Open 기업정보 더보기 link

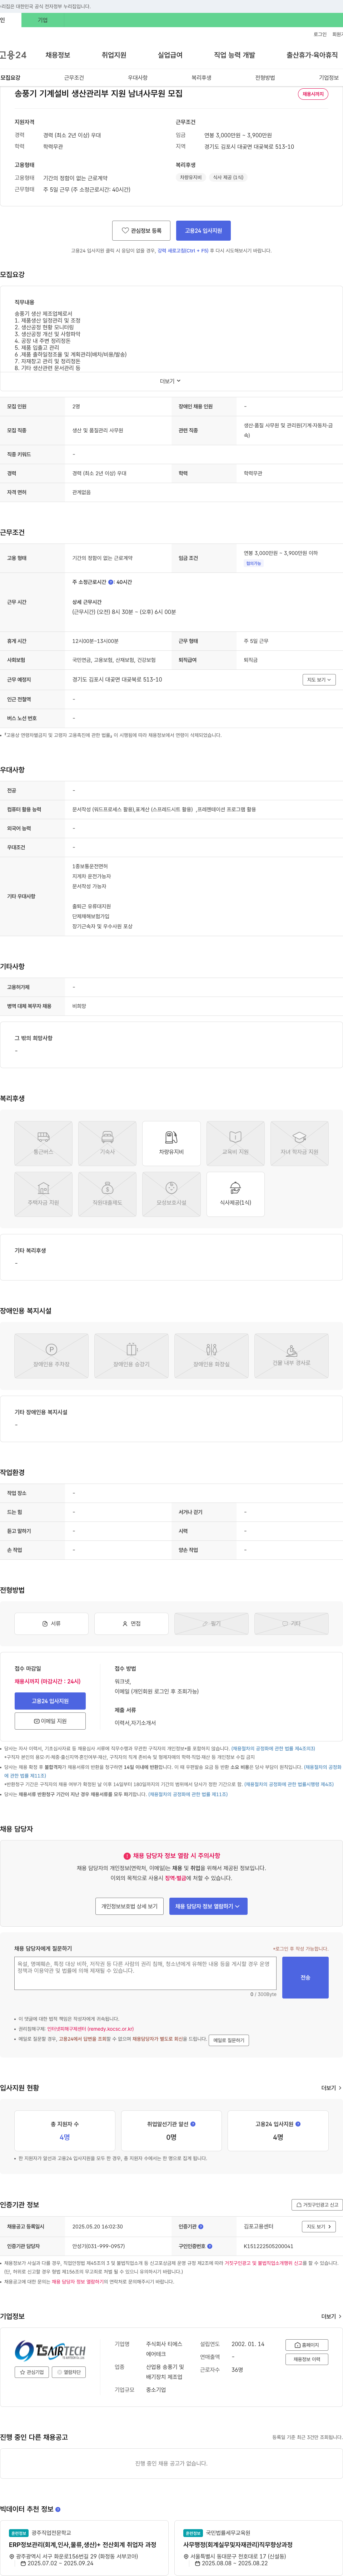(x=330, y=2316)
